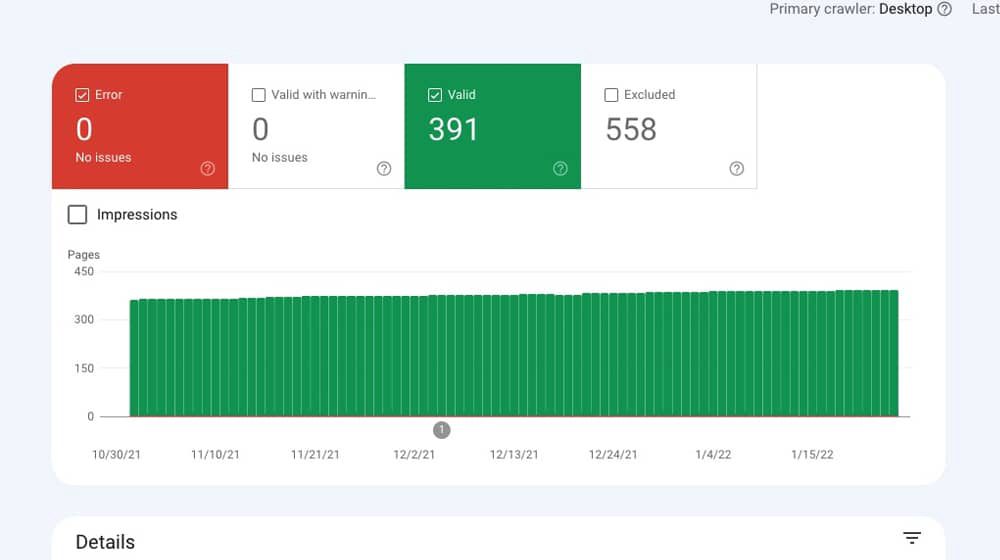1000x560 pixels.
Task: Uncheck the Error checkbox
Action: (x=82, y=95)
